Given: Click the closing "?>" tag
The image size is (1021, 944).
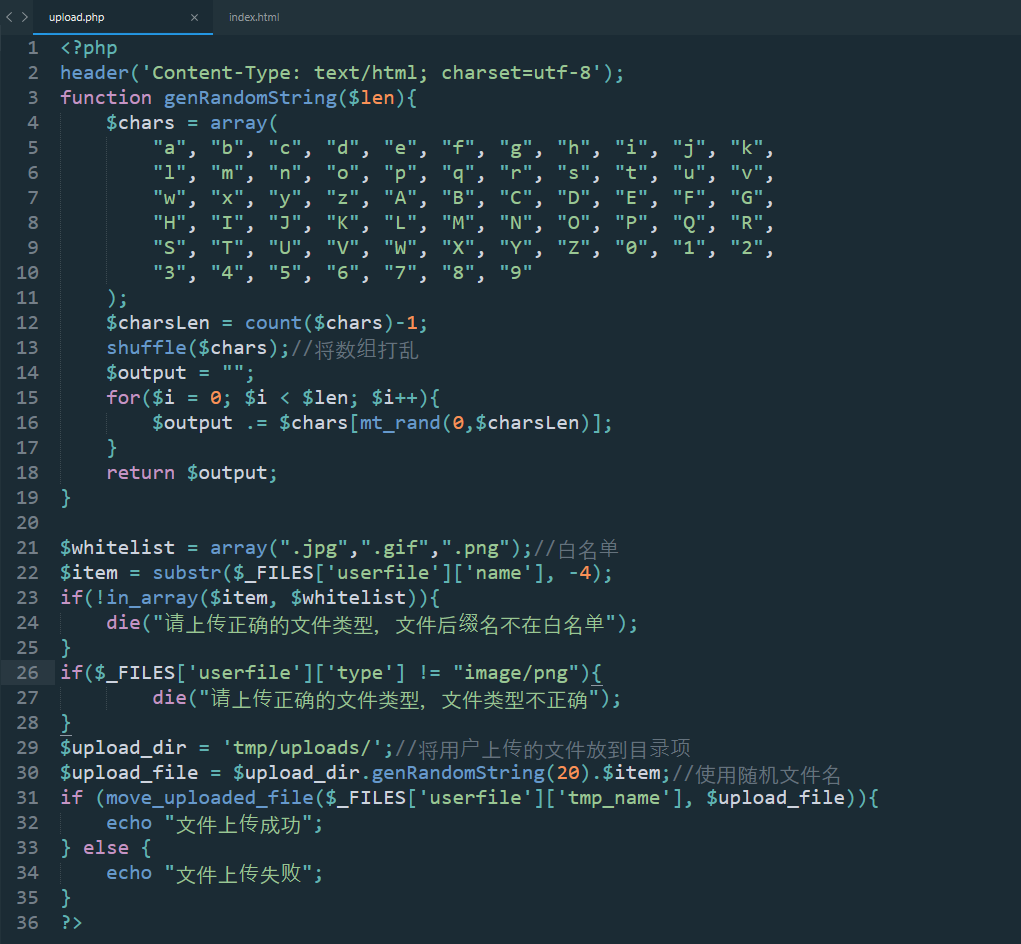Looking at the screenshot, I should [71, 923].
